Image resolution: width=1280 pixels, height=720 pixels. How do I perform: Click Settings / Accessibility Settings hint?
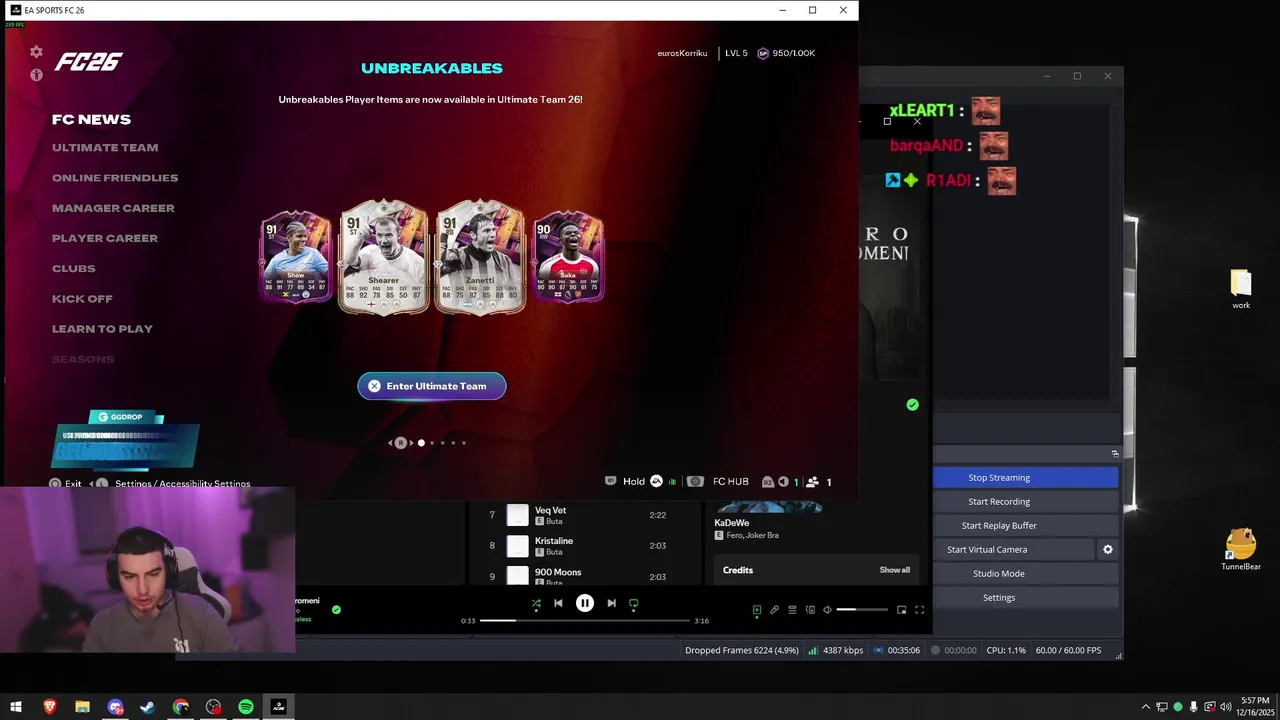coord(182,484)
